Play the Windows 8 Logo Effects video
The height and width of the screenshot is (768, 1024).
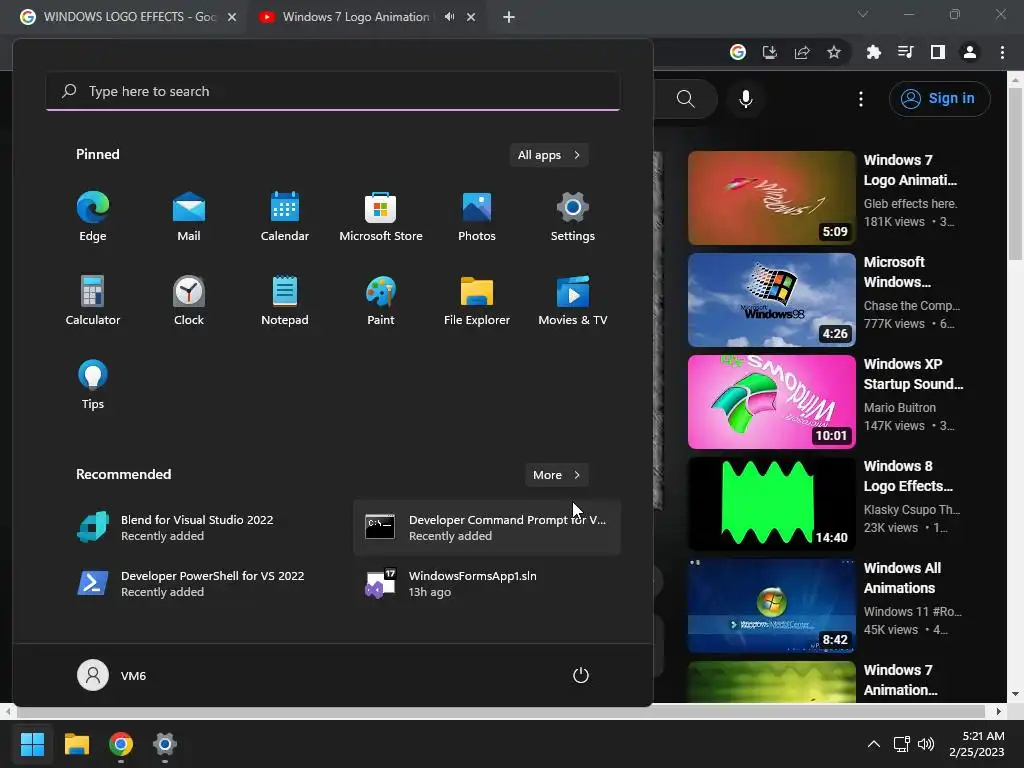[771, 504]
